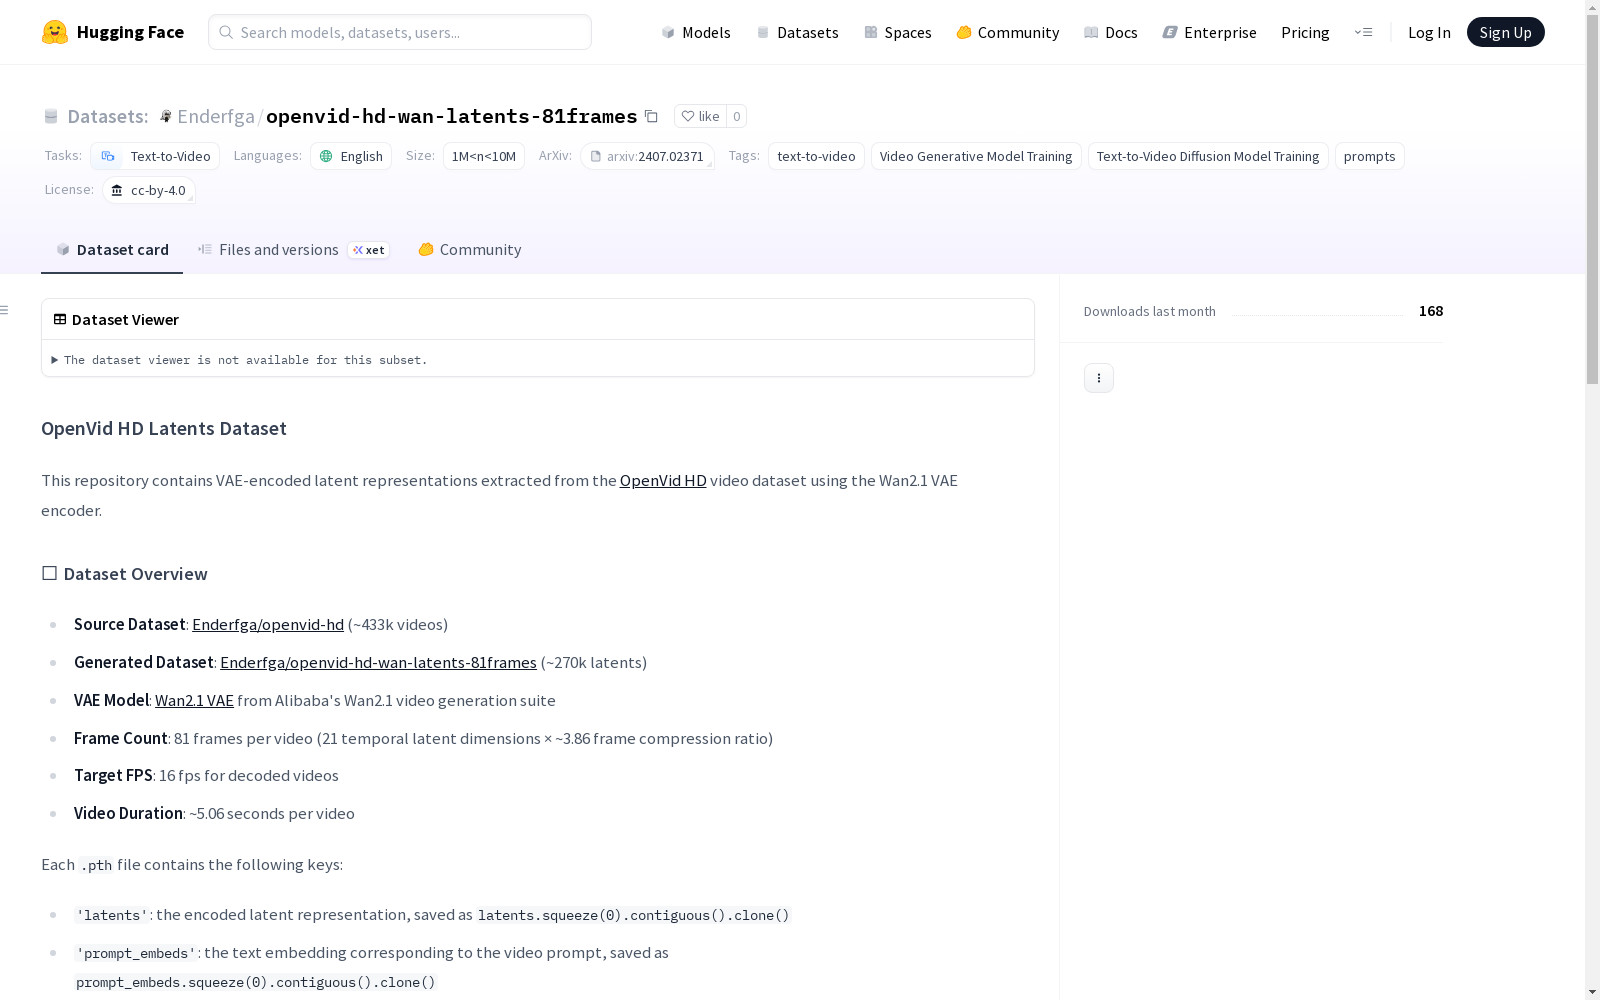Select the Video Generative Model Training tag
This screenshot has height=1000, width=1600.
976,156
